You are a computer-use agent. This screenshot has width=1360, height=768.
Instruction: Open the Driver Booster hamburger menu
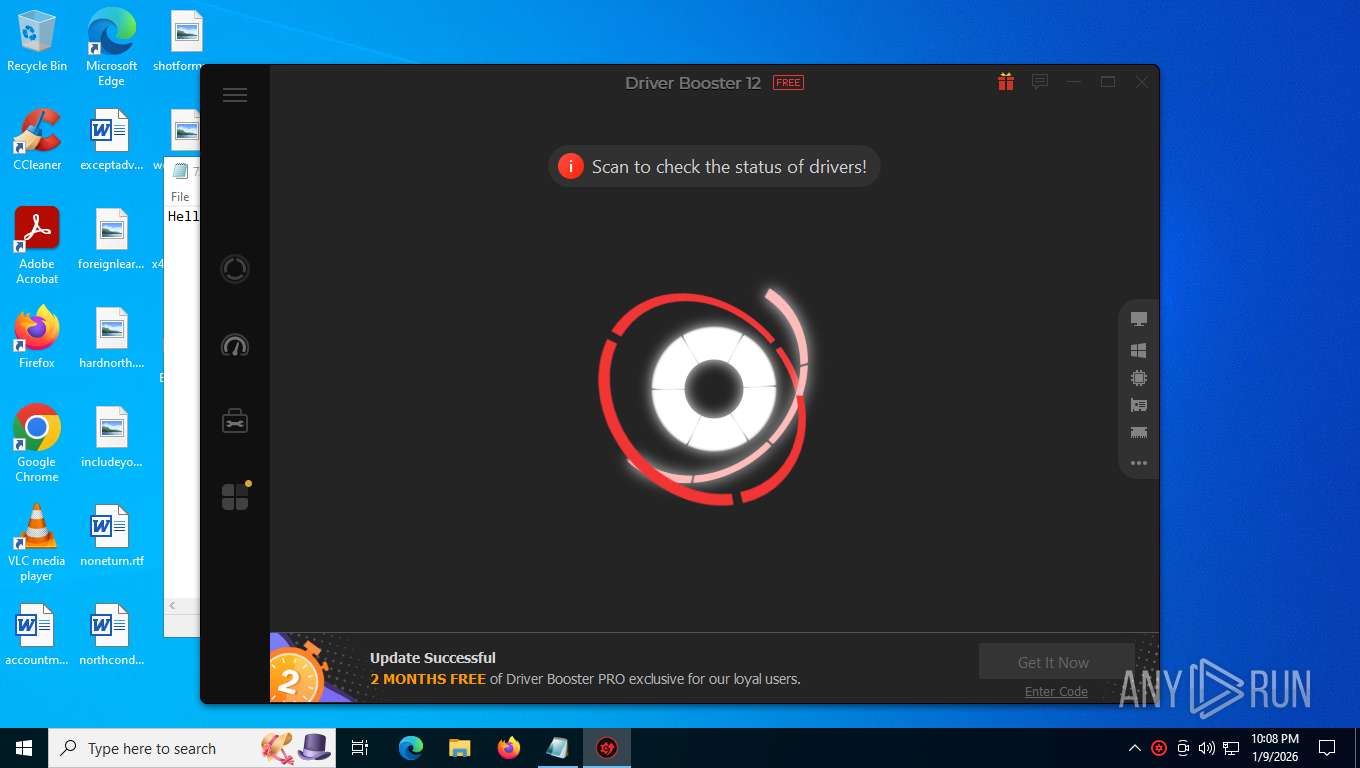tap(235, 95)
